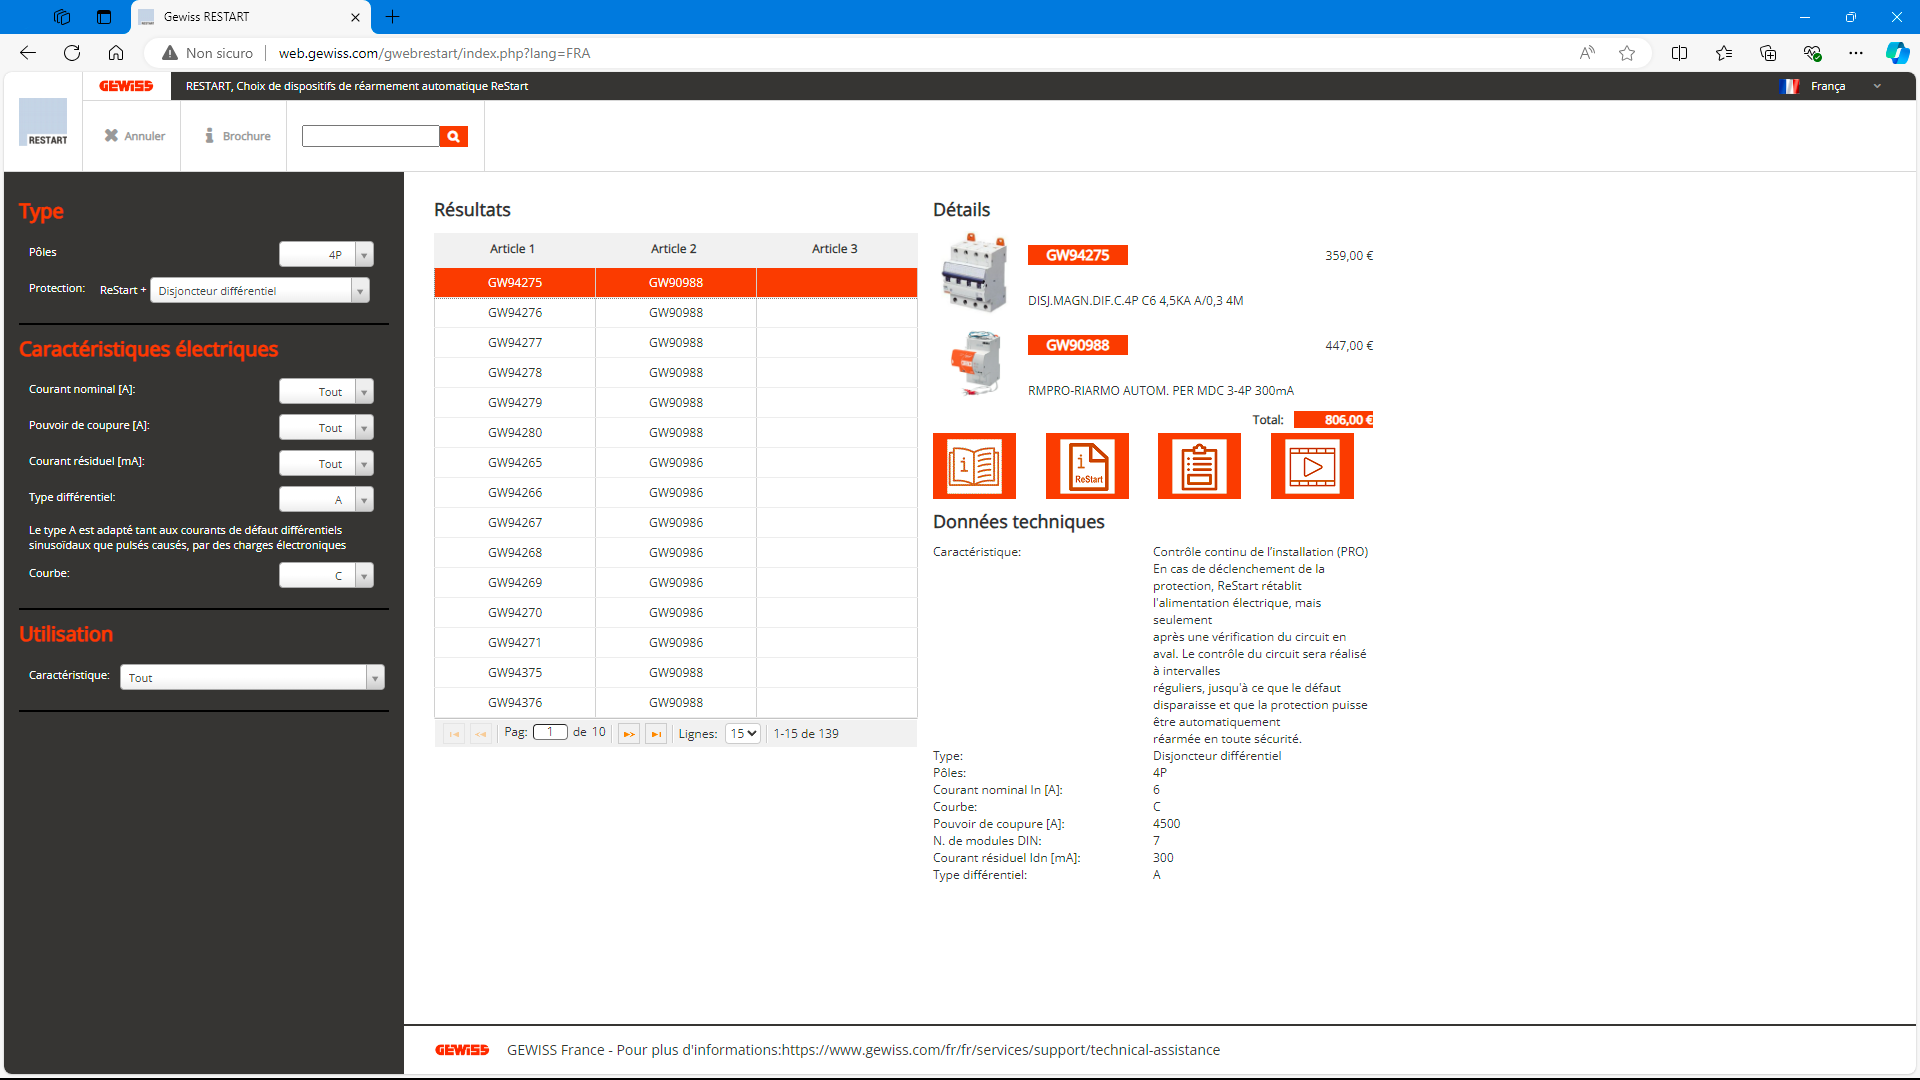Toggle browser read aloud icon
The height and width of the screenshot is (1080, 1920).
[x=1587, y=53]
